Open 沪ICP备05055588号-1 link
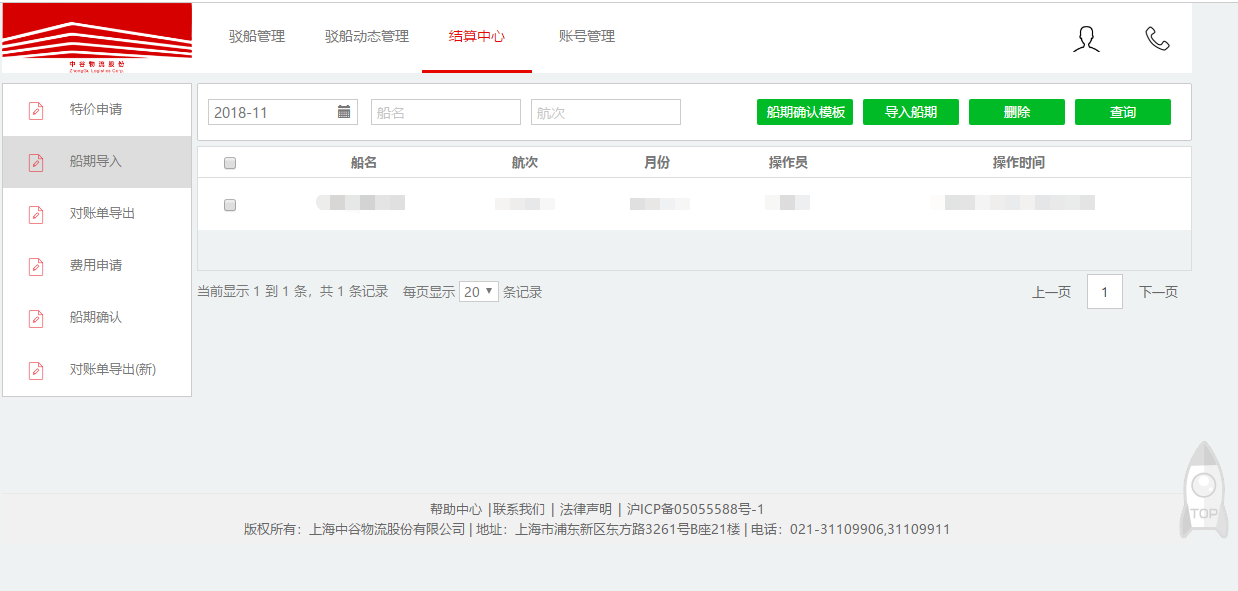 point(695,509)
